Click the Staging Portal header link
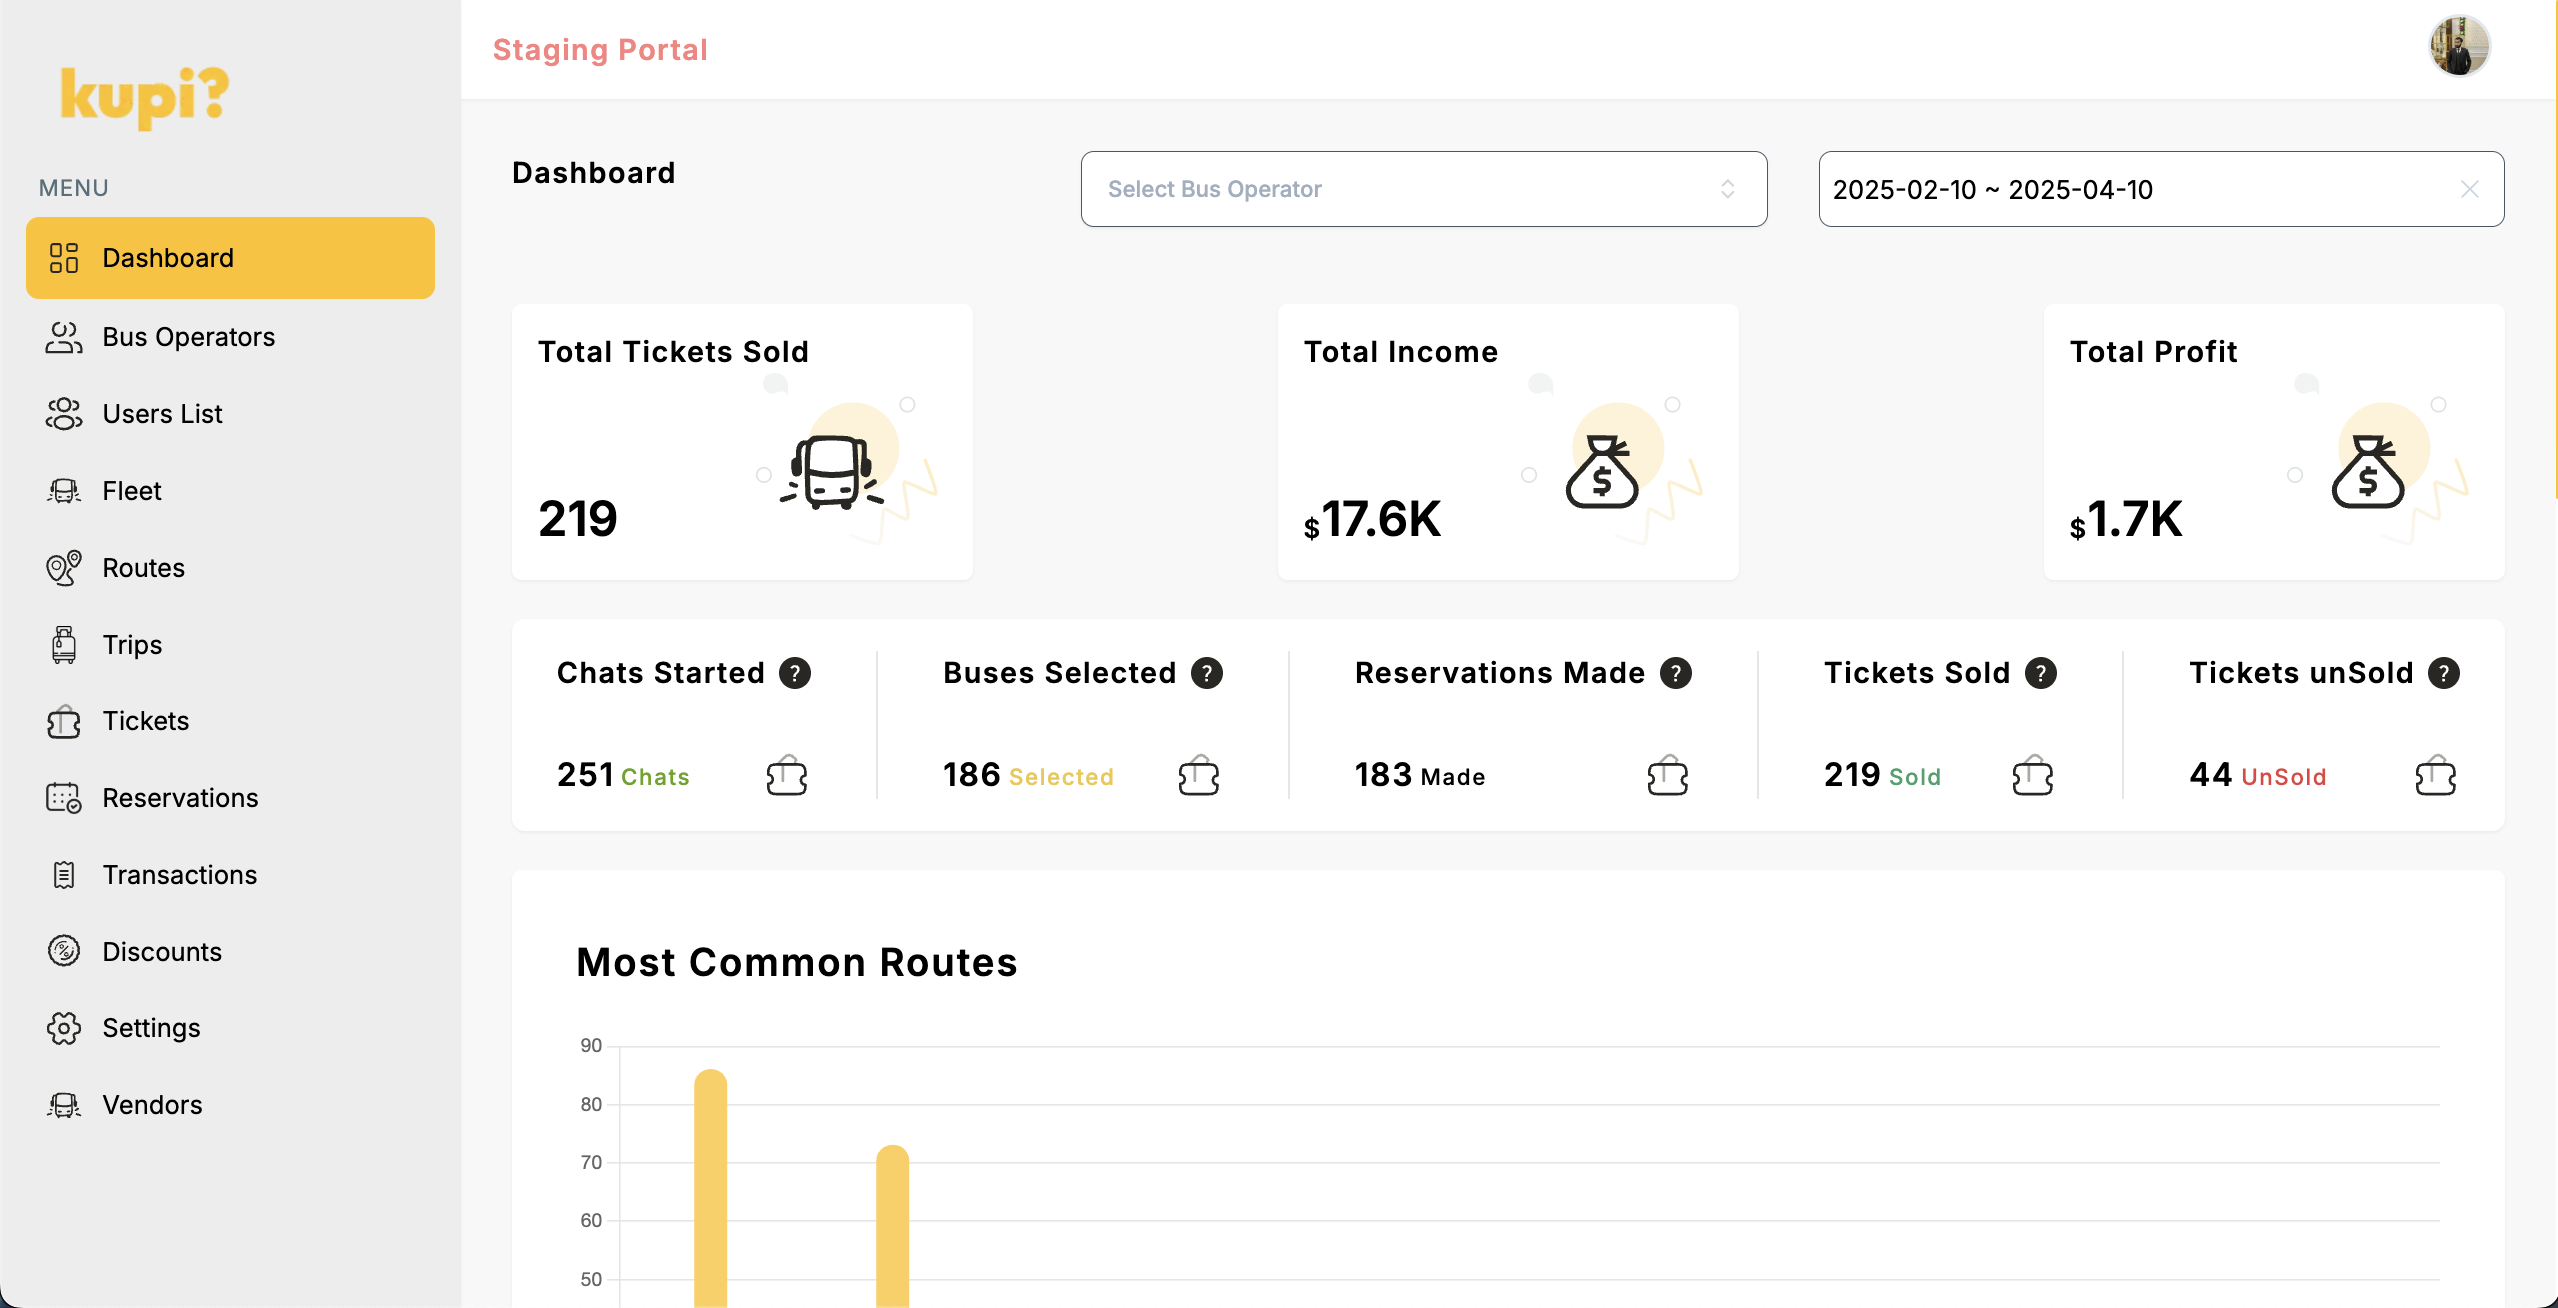 point(600,50)
